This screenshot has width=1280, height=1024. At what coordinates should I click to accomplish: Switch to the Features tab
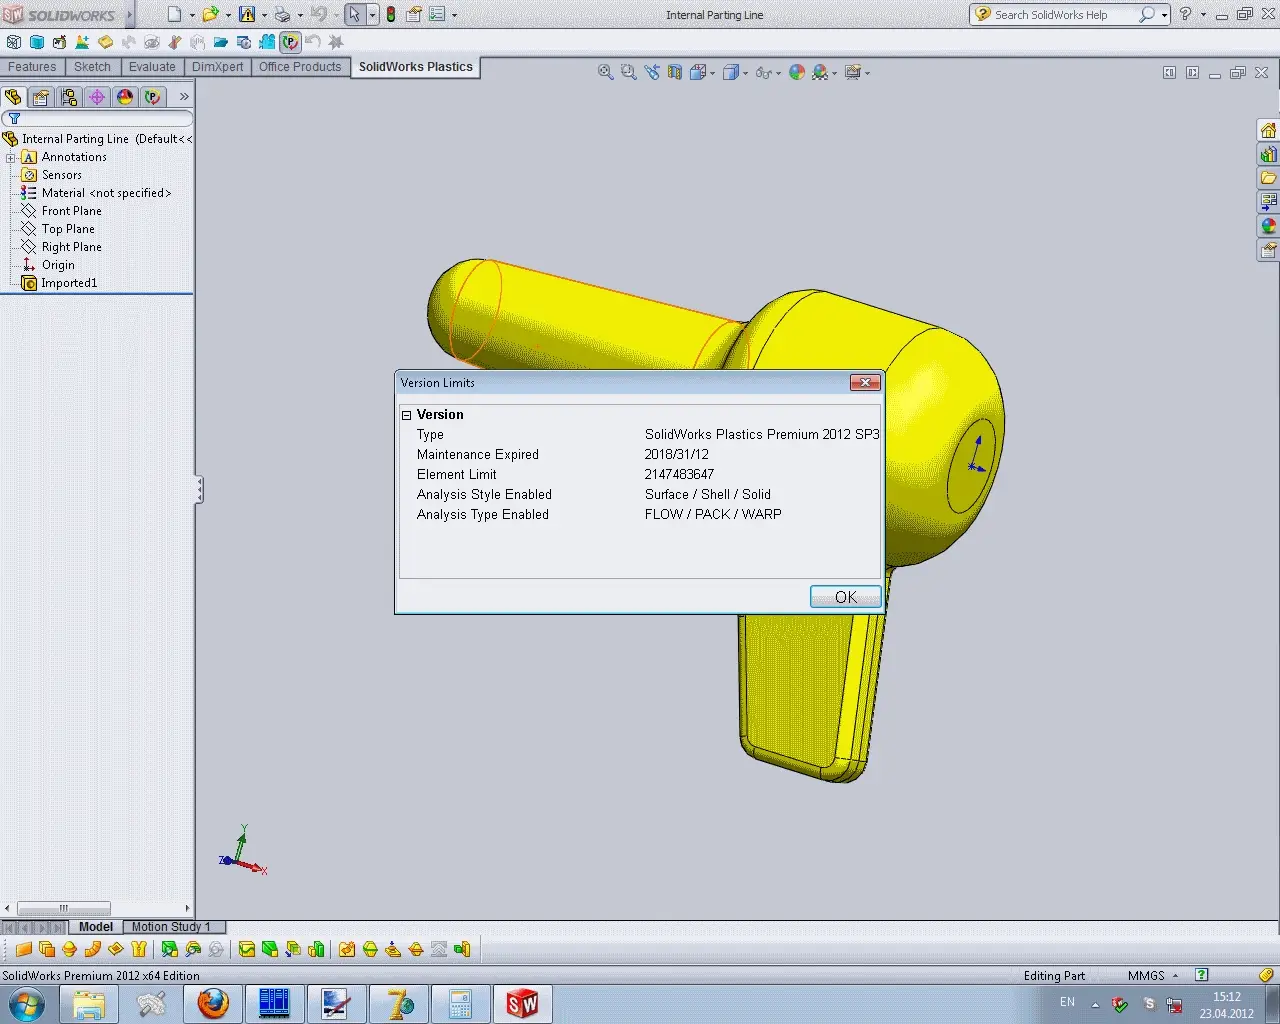32,67
